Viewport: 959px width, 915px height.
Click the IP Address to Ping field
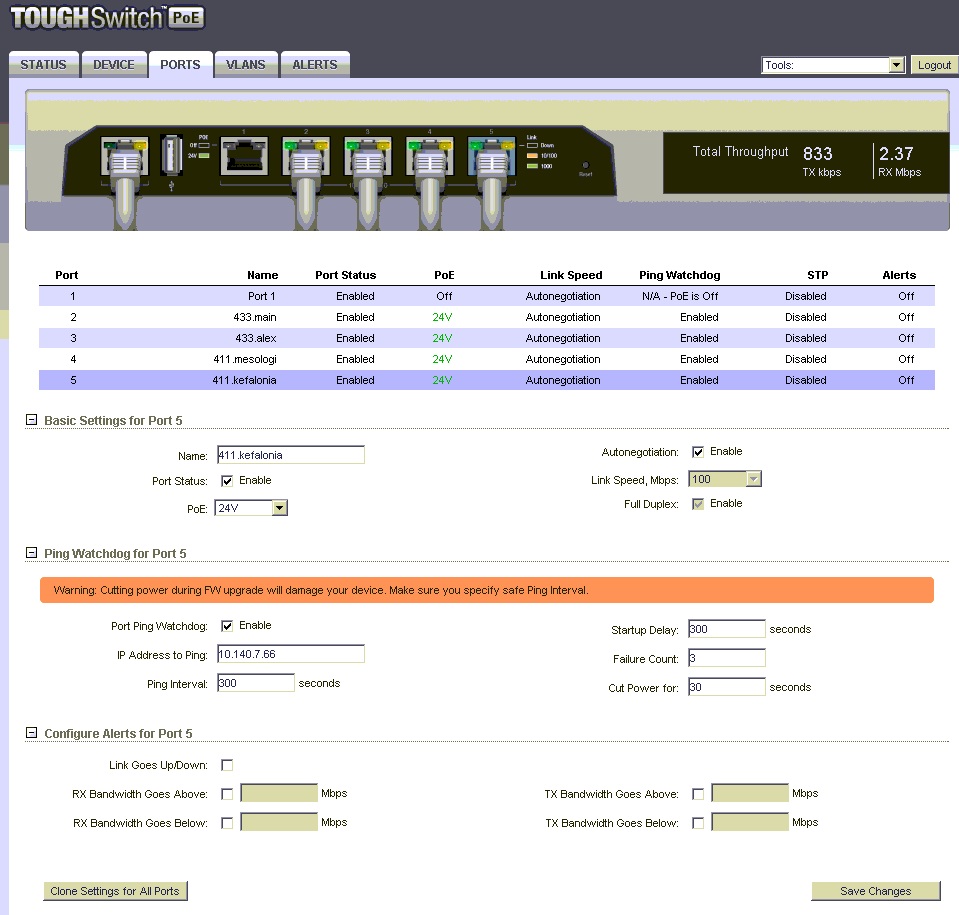coord(290,655)
